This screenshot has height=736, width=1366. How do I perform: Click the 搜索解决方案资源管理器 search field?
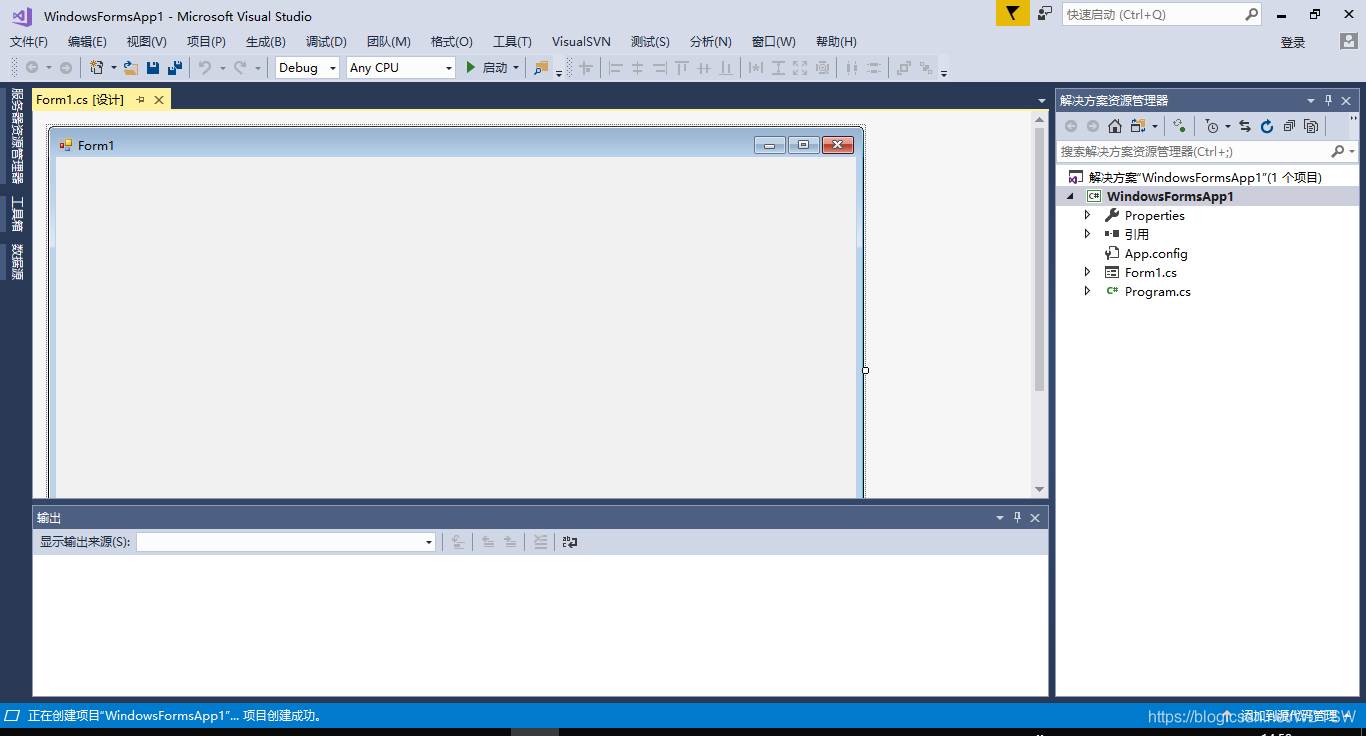tap(1193, 151)
